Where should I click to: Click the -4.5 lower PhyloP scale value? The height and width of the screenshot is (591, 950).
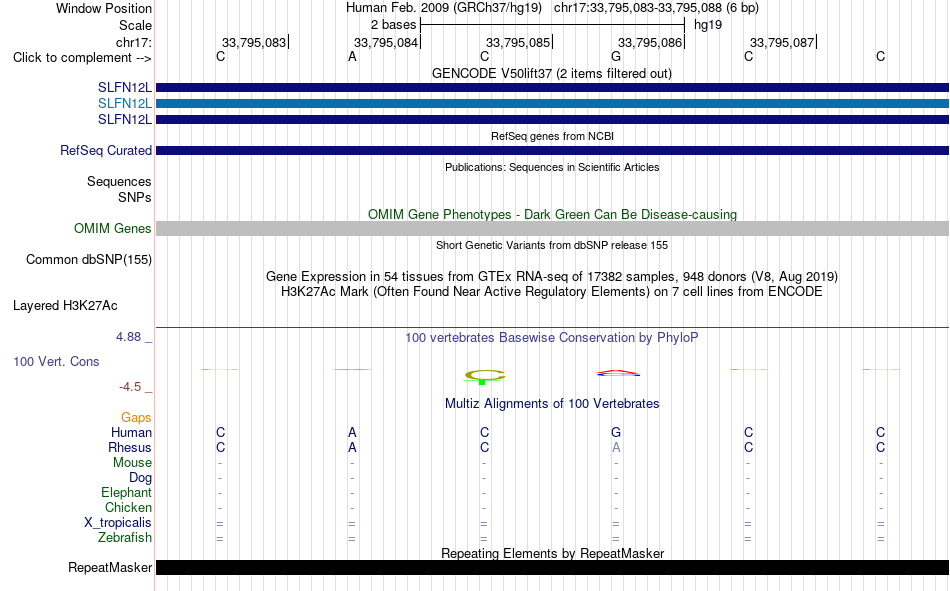[x=130, y=387]
